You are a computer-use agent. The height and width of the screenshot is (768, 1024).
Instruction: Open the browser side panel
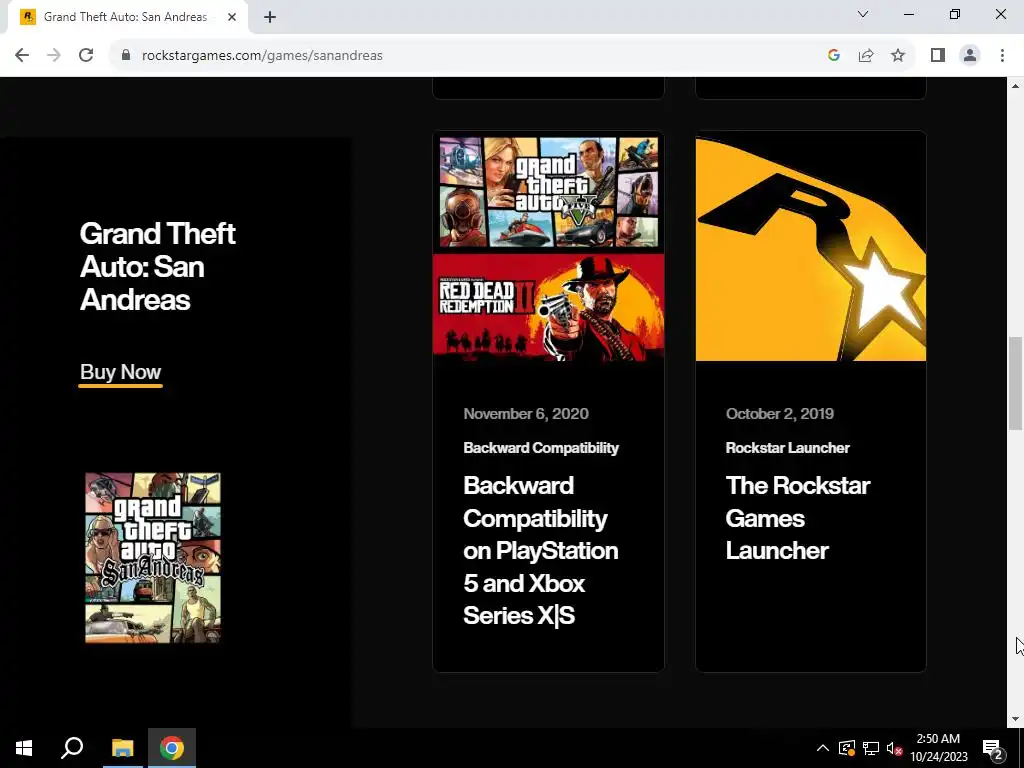(x=938, y=56)
